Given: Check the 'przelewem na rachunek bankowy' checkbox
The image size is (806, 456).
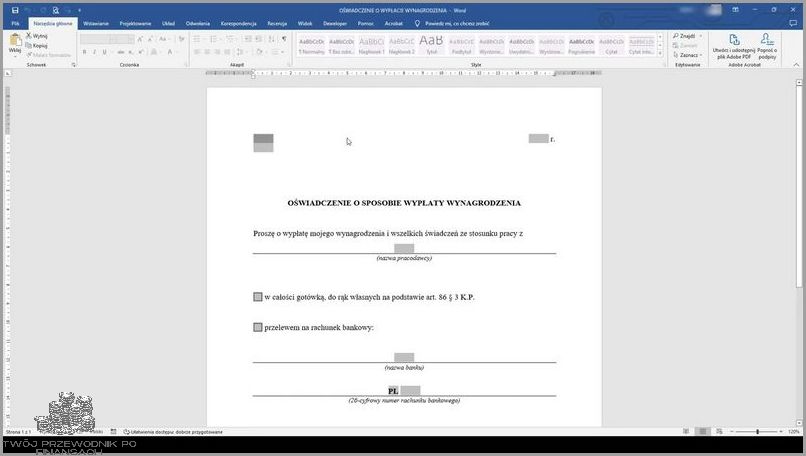Looking at the screenshot, I should (x=258, y=327).
